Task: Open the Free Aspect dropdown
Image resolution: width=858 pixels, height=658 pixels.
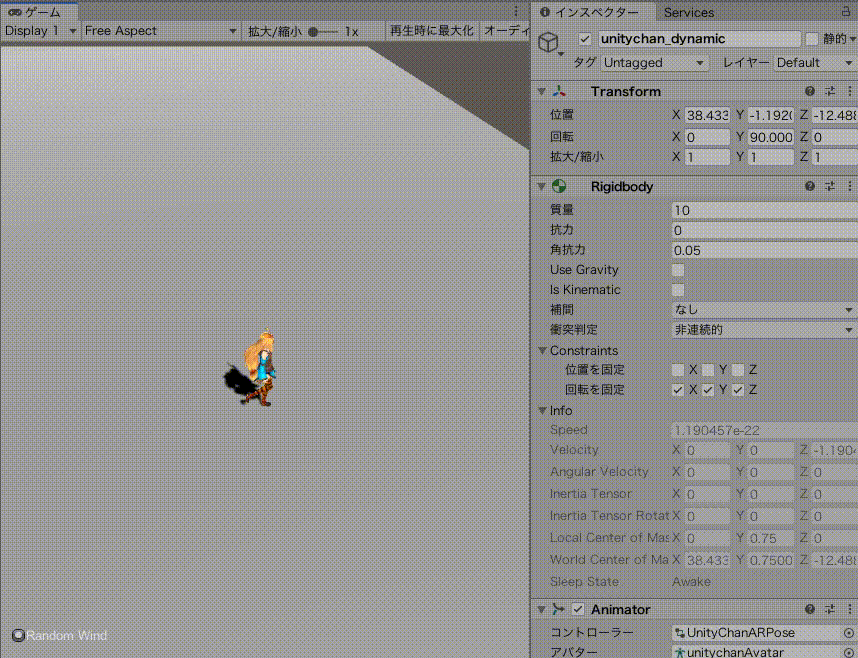Action: pyautogui.click(x=160, y=30)
